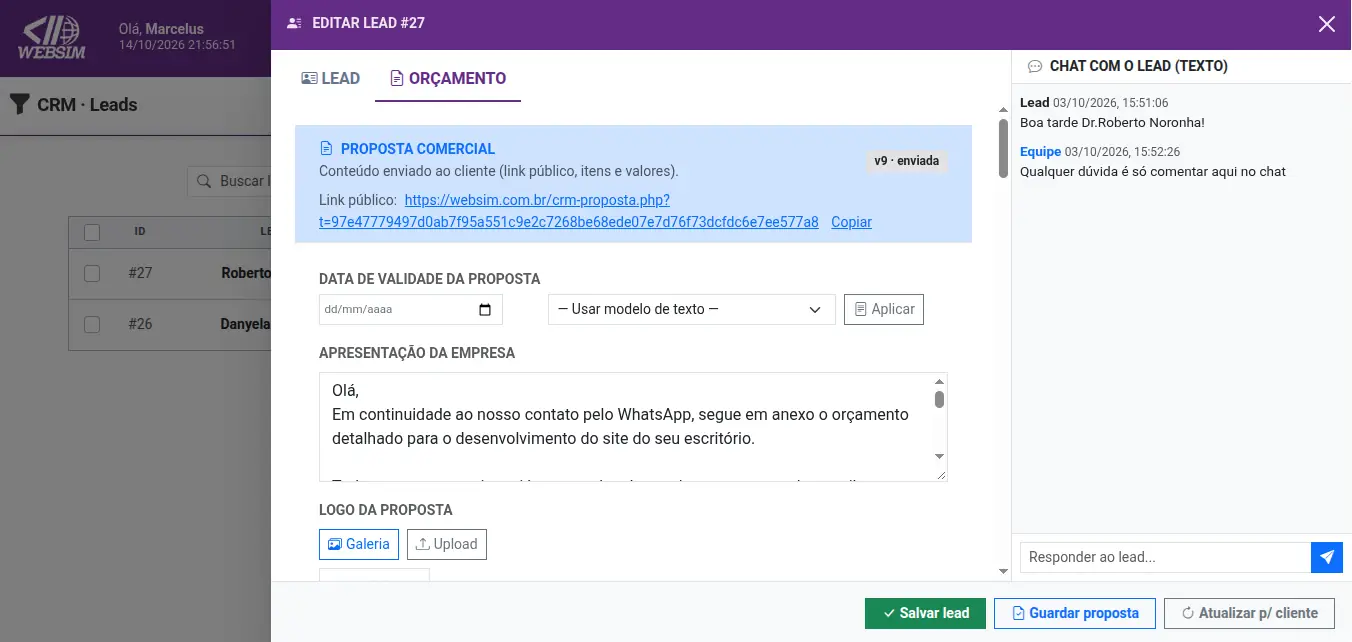
Task: Click the Roberto lead name cell
Action: click(246, 273)
